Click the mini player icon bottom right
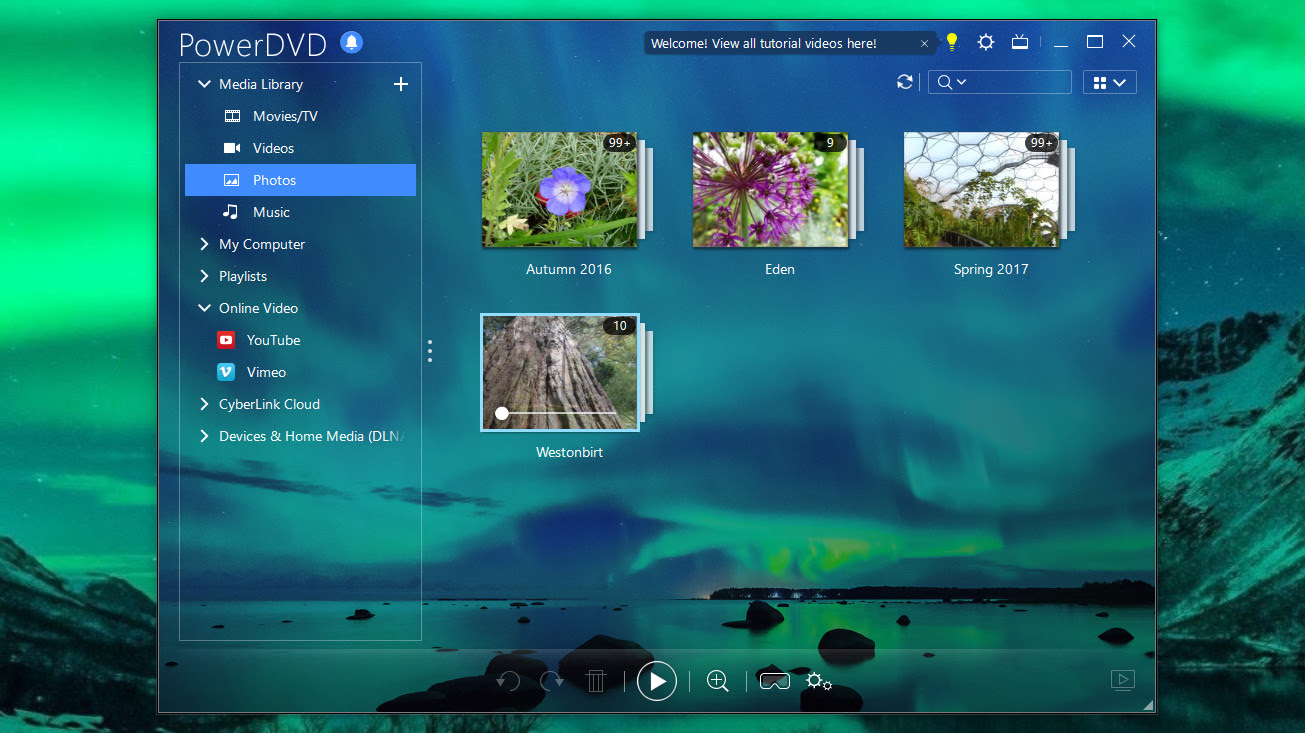Viewport: 1305px width, 733px height. click(x=1123, y=680)
